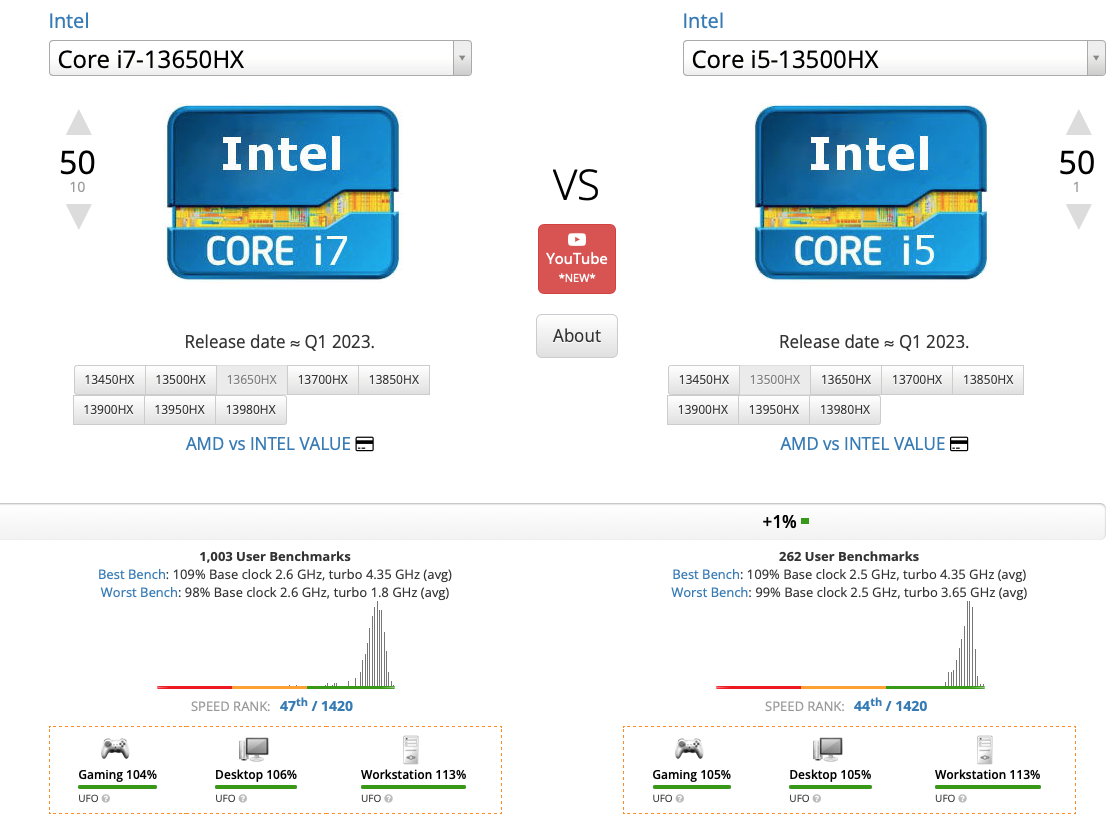This screenshot has height=823, width=1114.
Task: Click the left Intel brand link
Action: [69, 21]
